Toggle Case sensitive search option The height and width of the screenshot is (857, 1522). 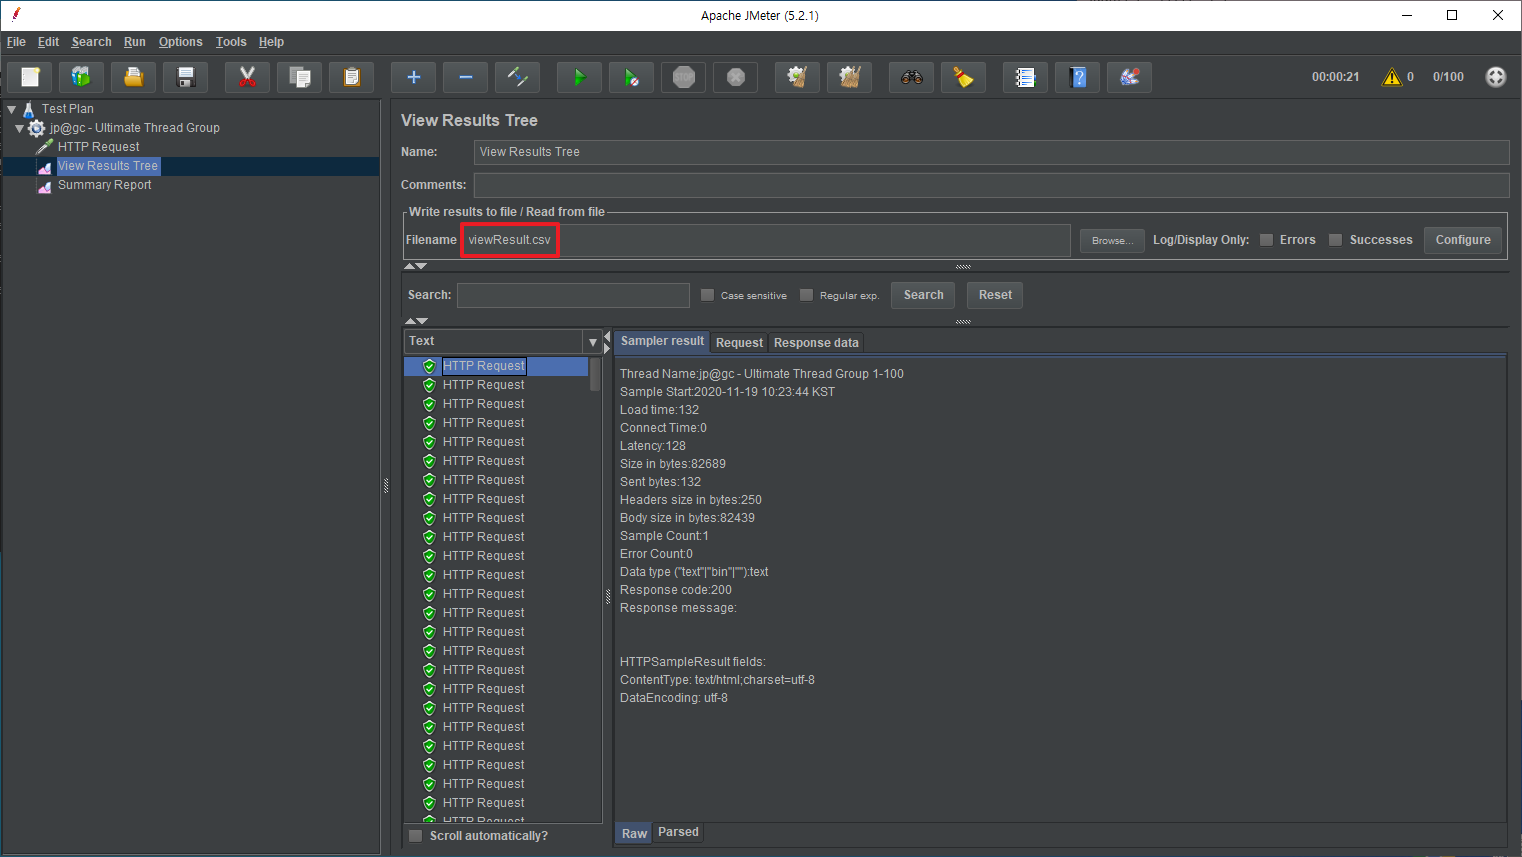click(x=707, y=295)
